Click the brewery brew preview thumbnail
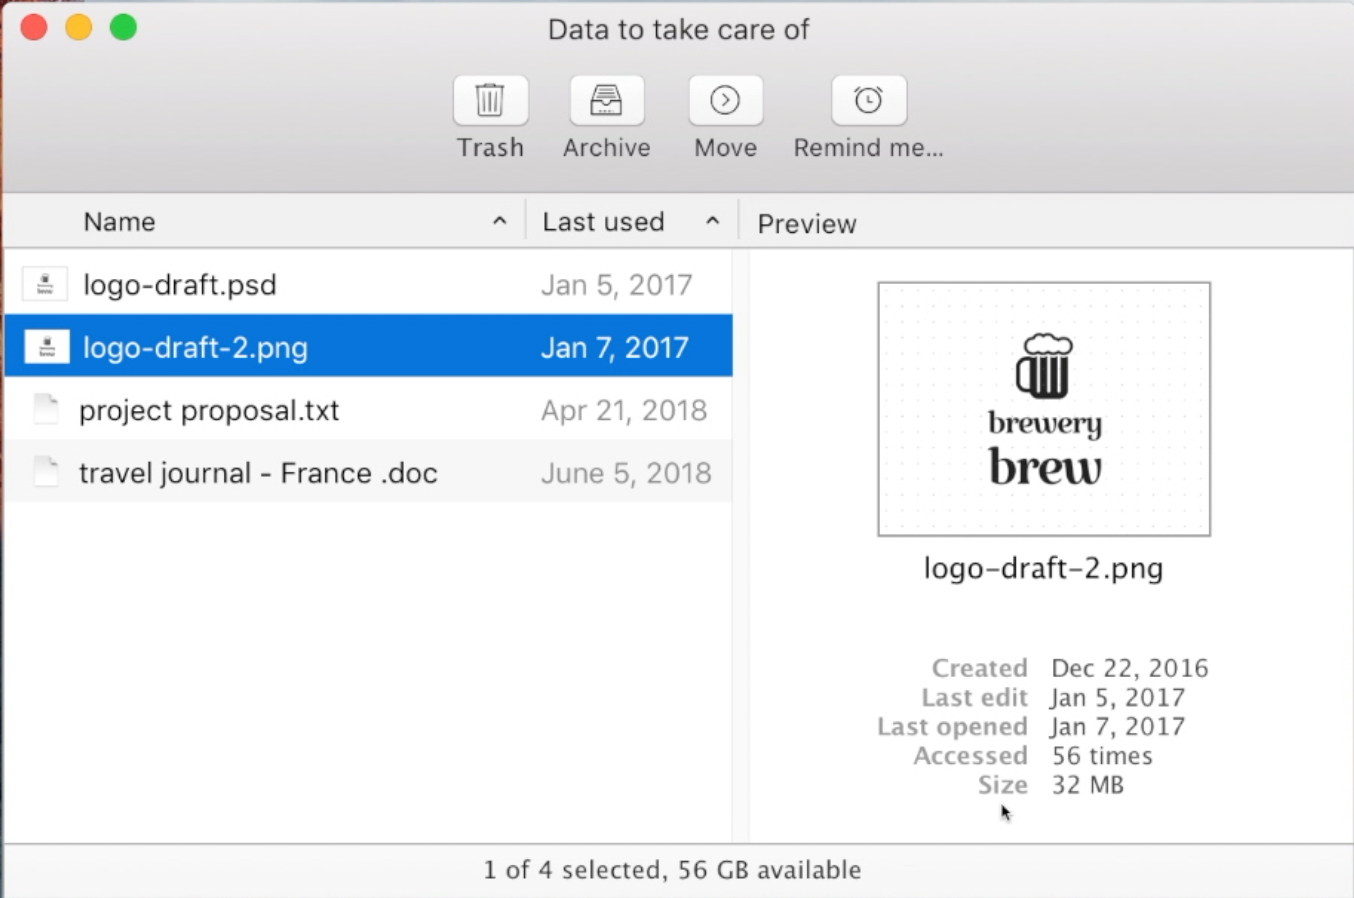 (x=1044, y=409)
